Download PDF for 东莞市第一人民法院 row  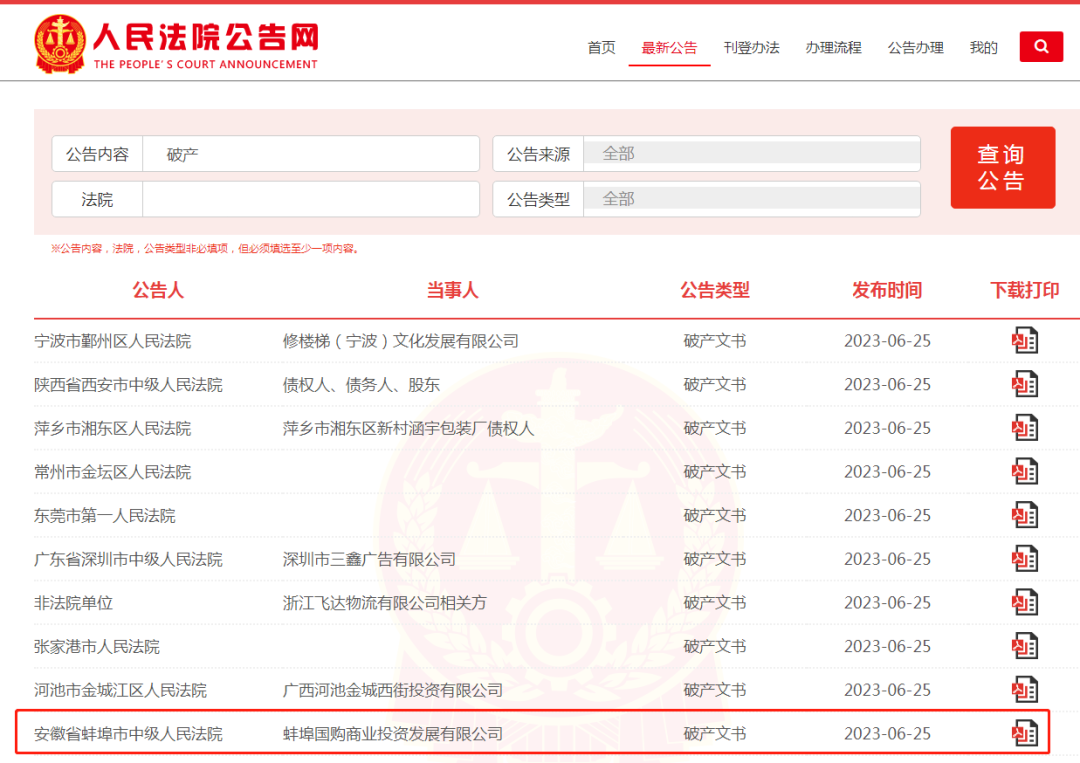point(1024,515)
